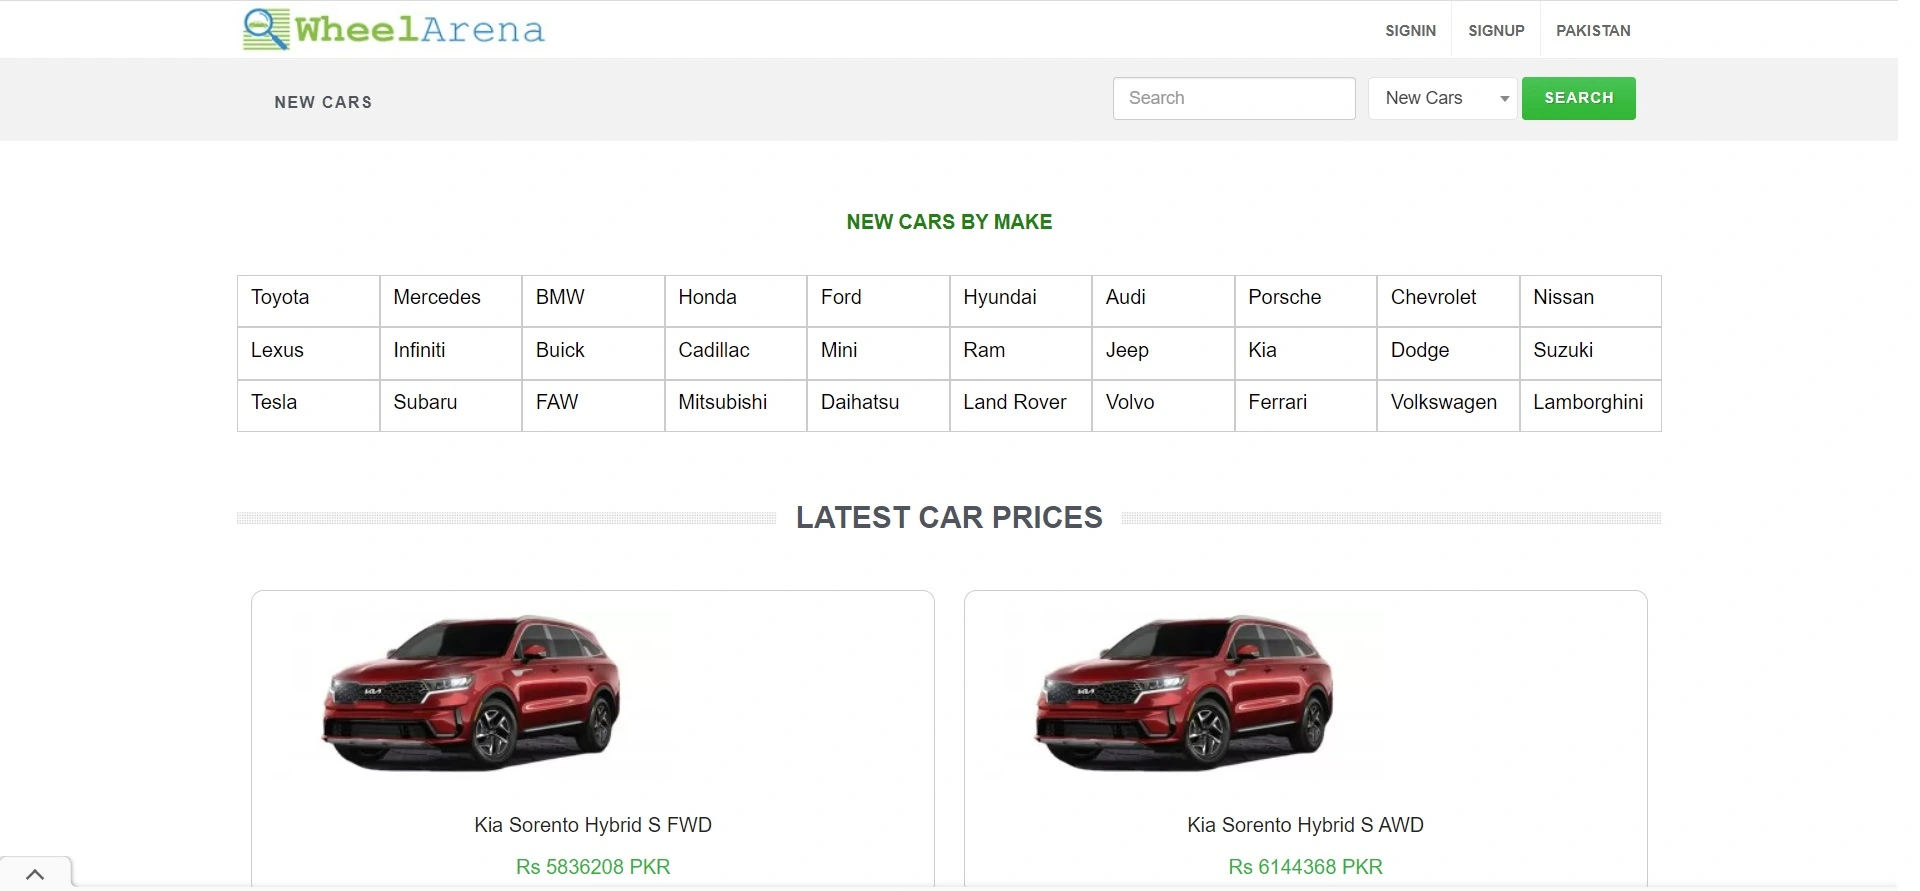Choose Nissan make

pos(1564,297)
